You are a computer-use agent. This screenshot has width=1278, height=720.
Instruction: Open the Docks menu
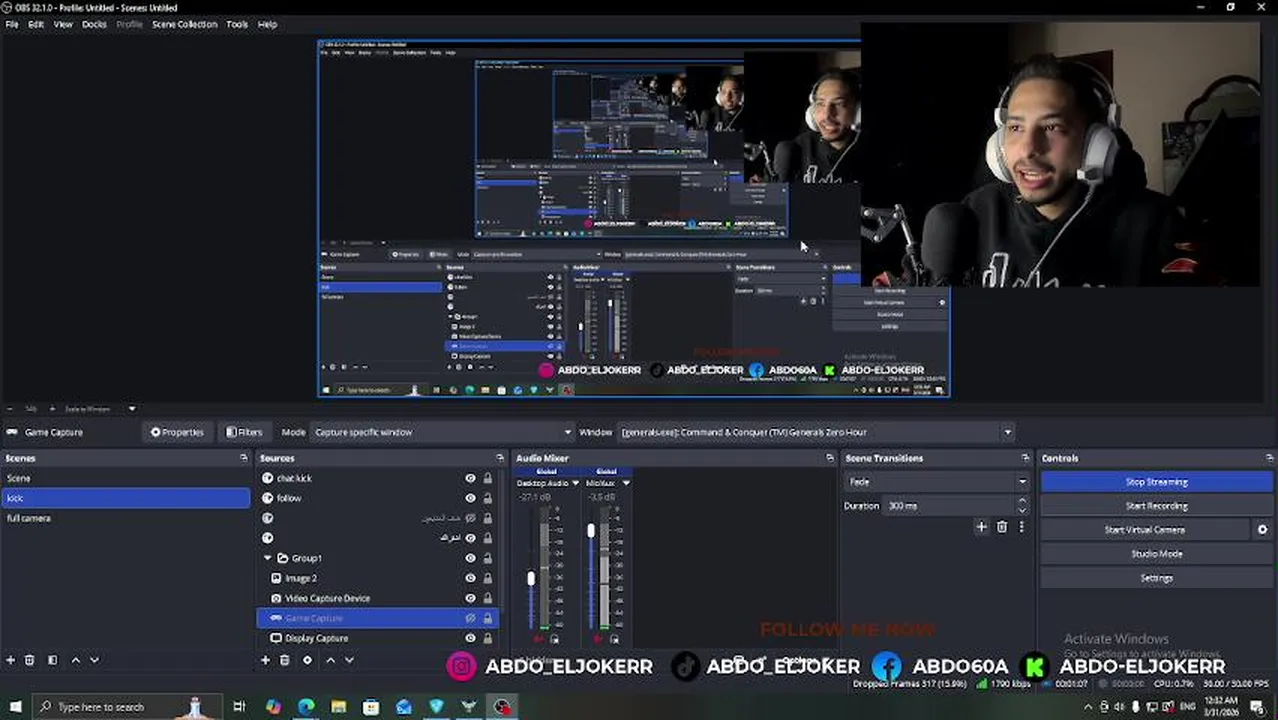pos(94,24)
